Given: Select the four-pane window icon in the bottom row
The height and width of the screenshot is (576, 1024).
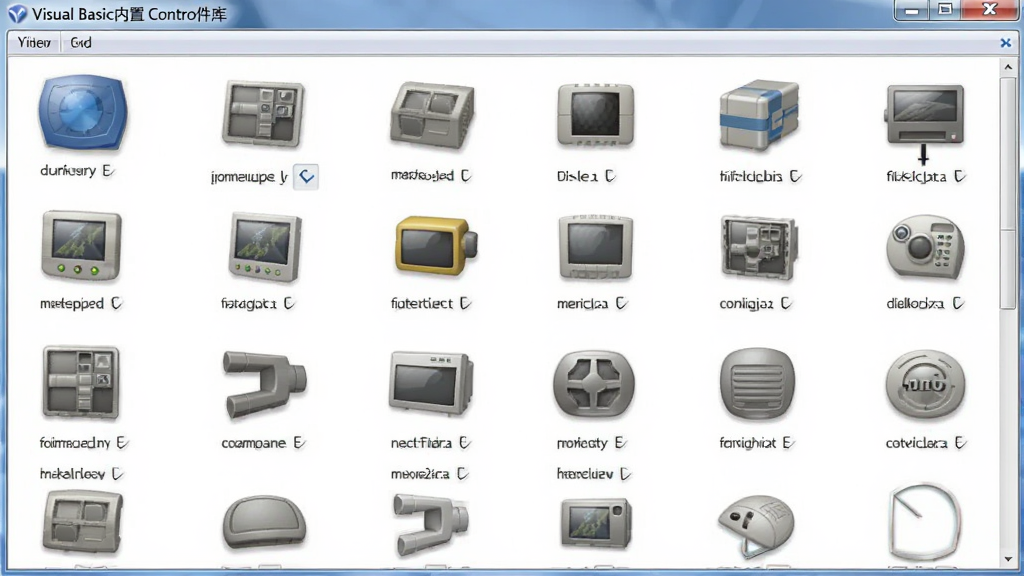Looking at the screenshot, I should (82, 522).
